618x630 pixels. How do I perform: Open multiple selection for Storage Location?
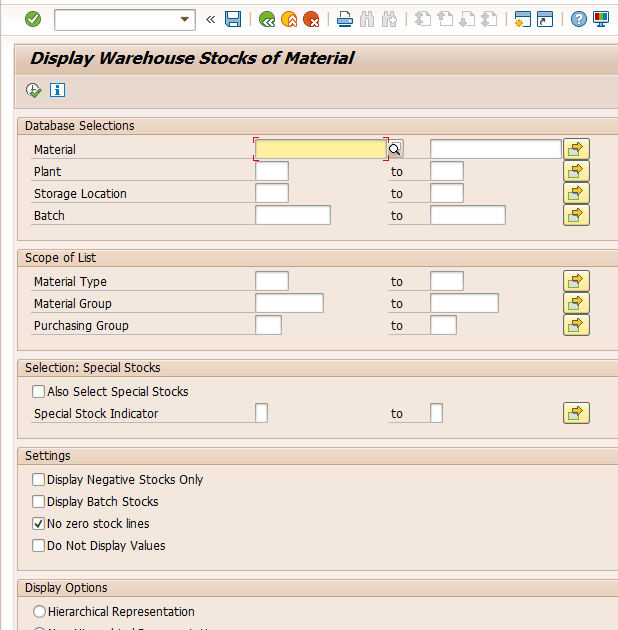point(576,193)
